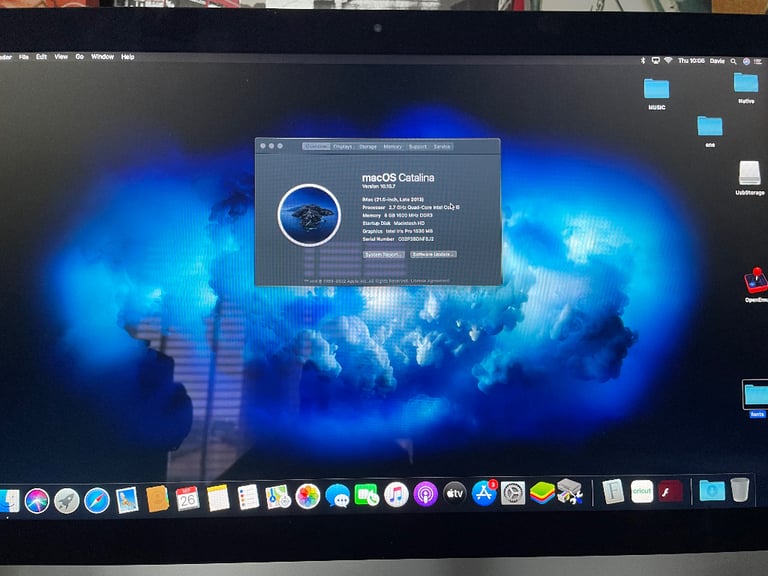
Task: Switch to the Memory tab
Action: [x=392, y=146]
